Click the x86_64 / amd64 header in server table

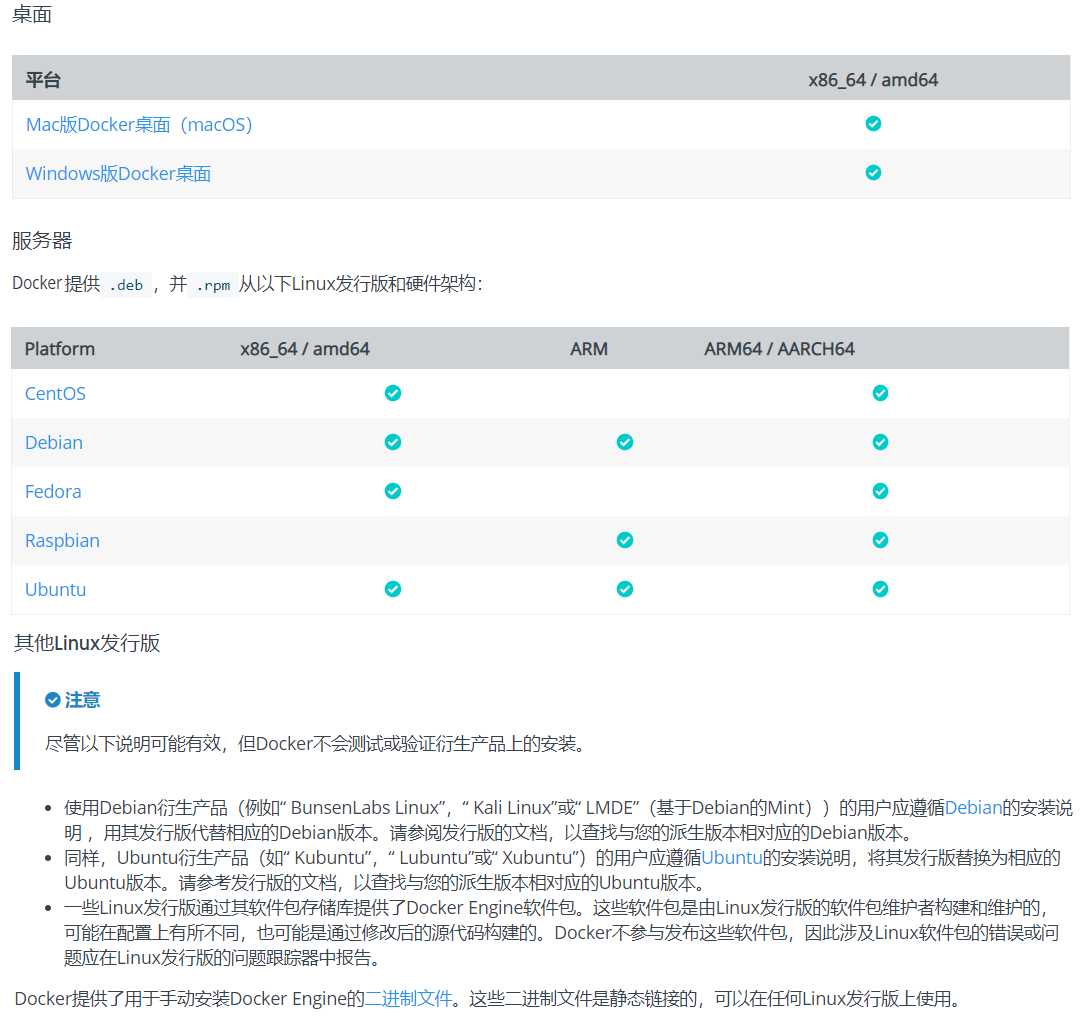tap(305, 349)
